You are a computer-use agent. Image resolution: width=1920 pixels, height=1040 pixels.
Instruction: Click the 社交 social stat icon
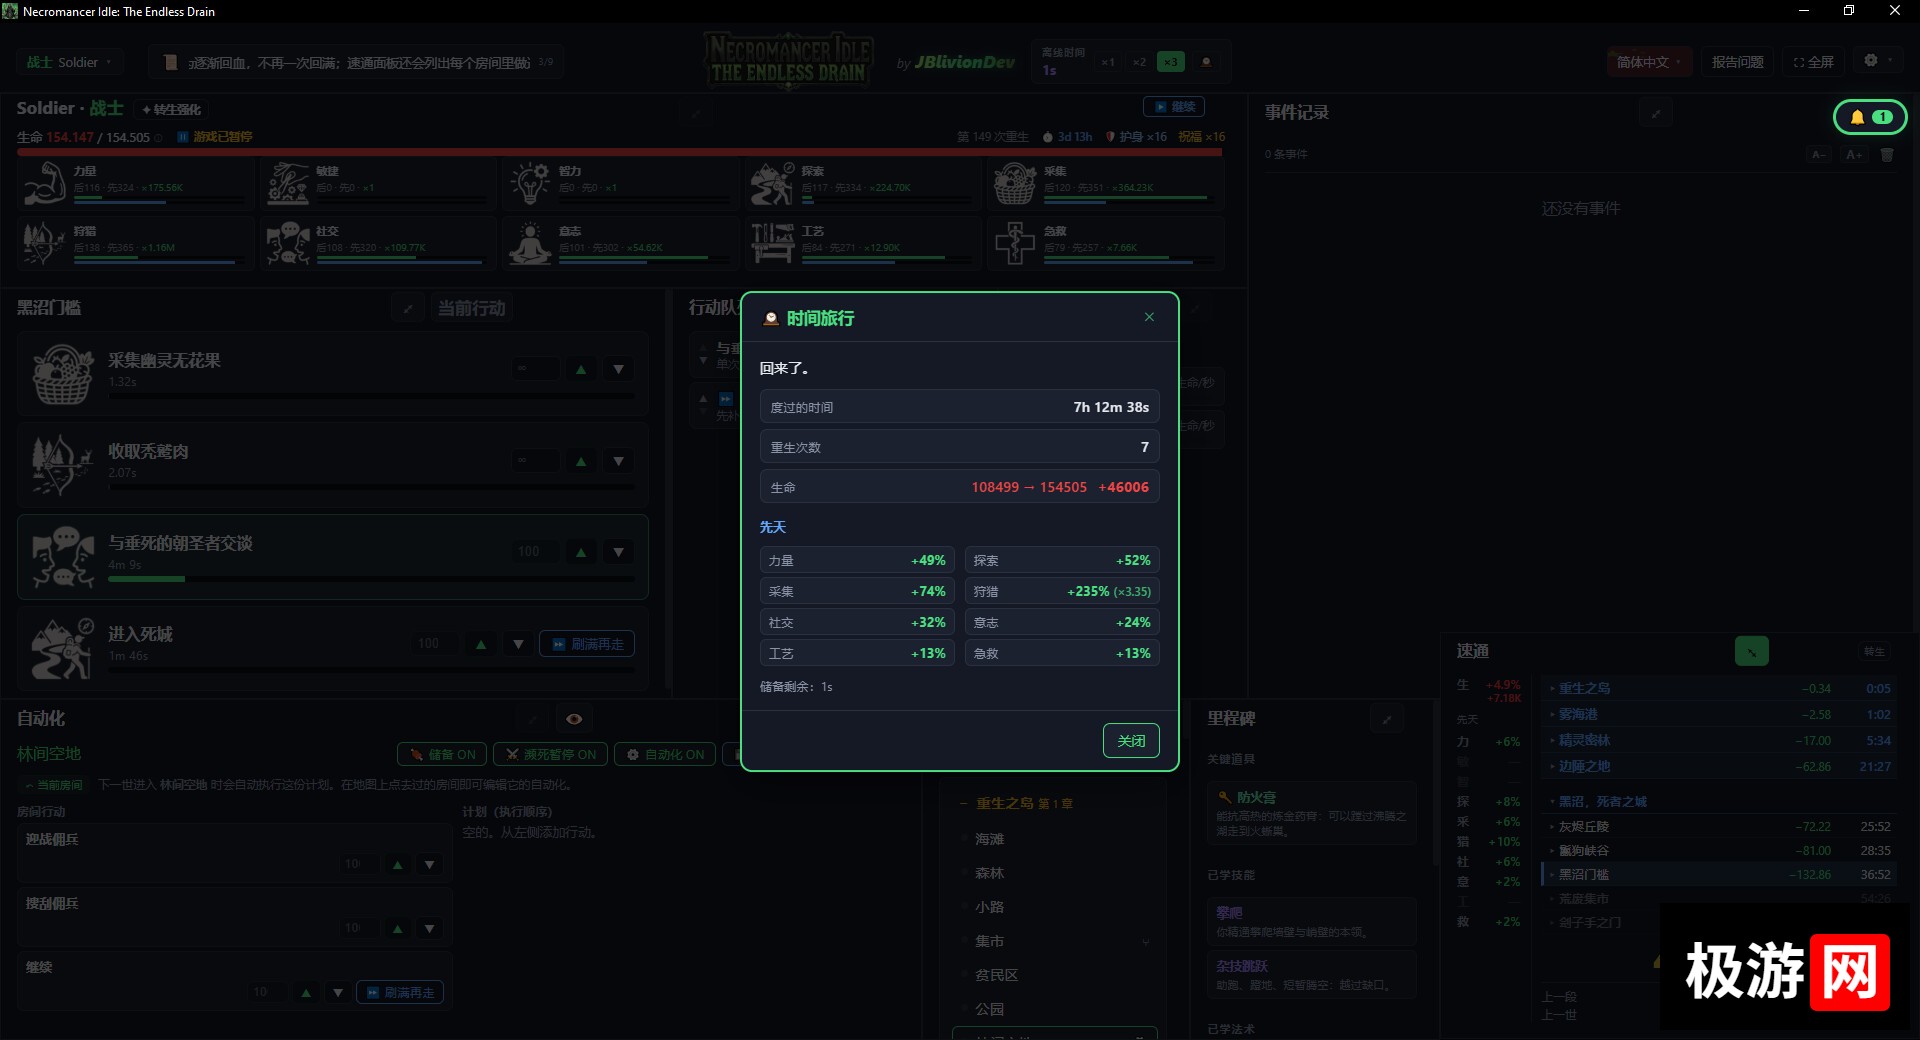(x=288, y=243)
